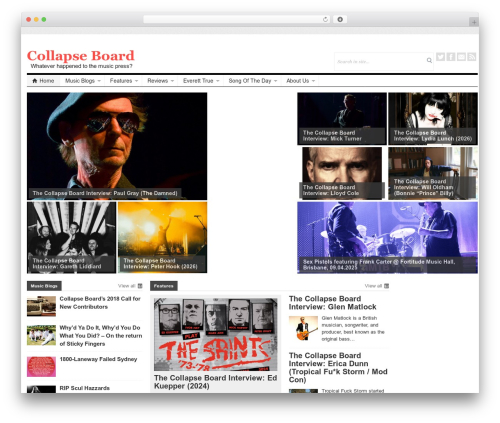This screenshot has height=423, width=500.
Task: Add new browser tab with plus
Action: click(474, 22)
